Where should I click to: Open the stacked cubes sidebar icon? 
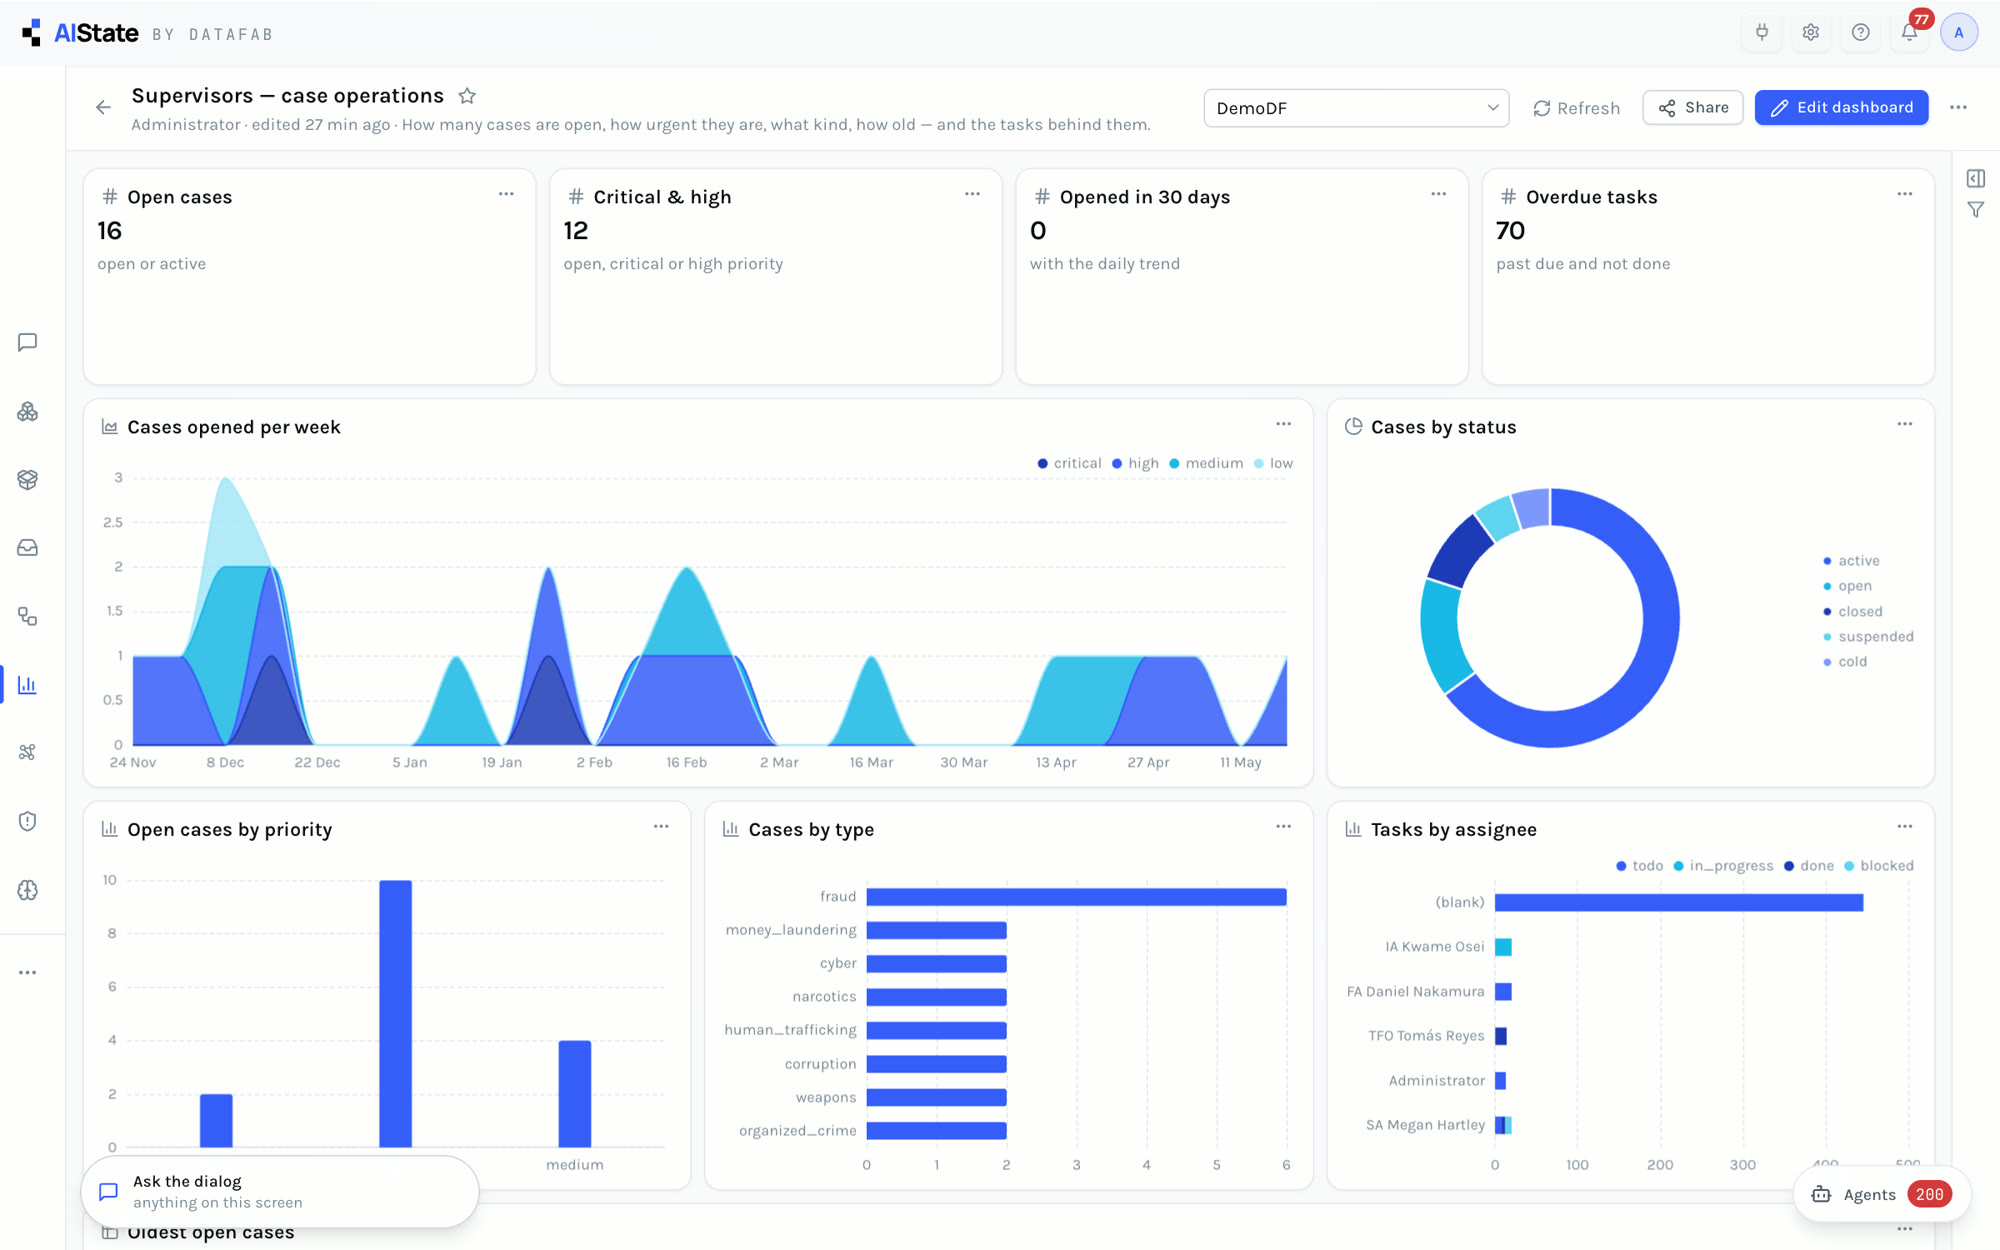pos(28,412)
